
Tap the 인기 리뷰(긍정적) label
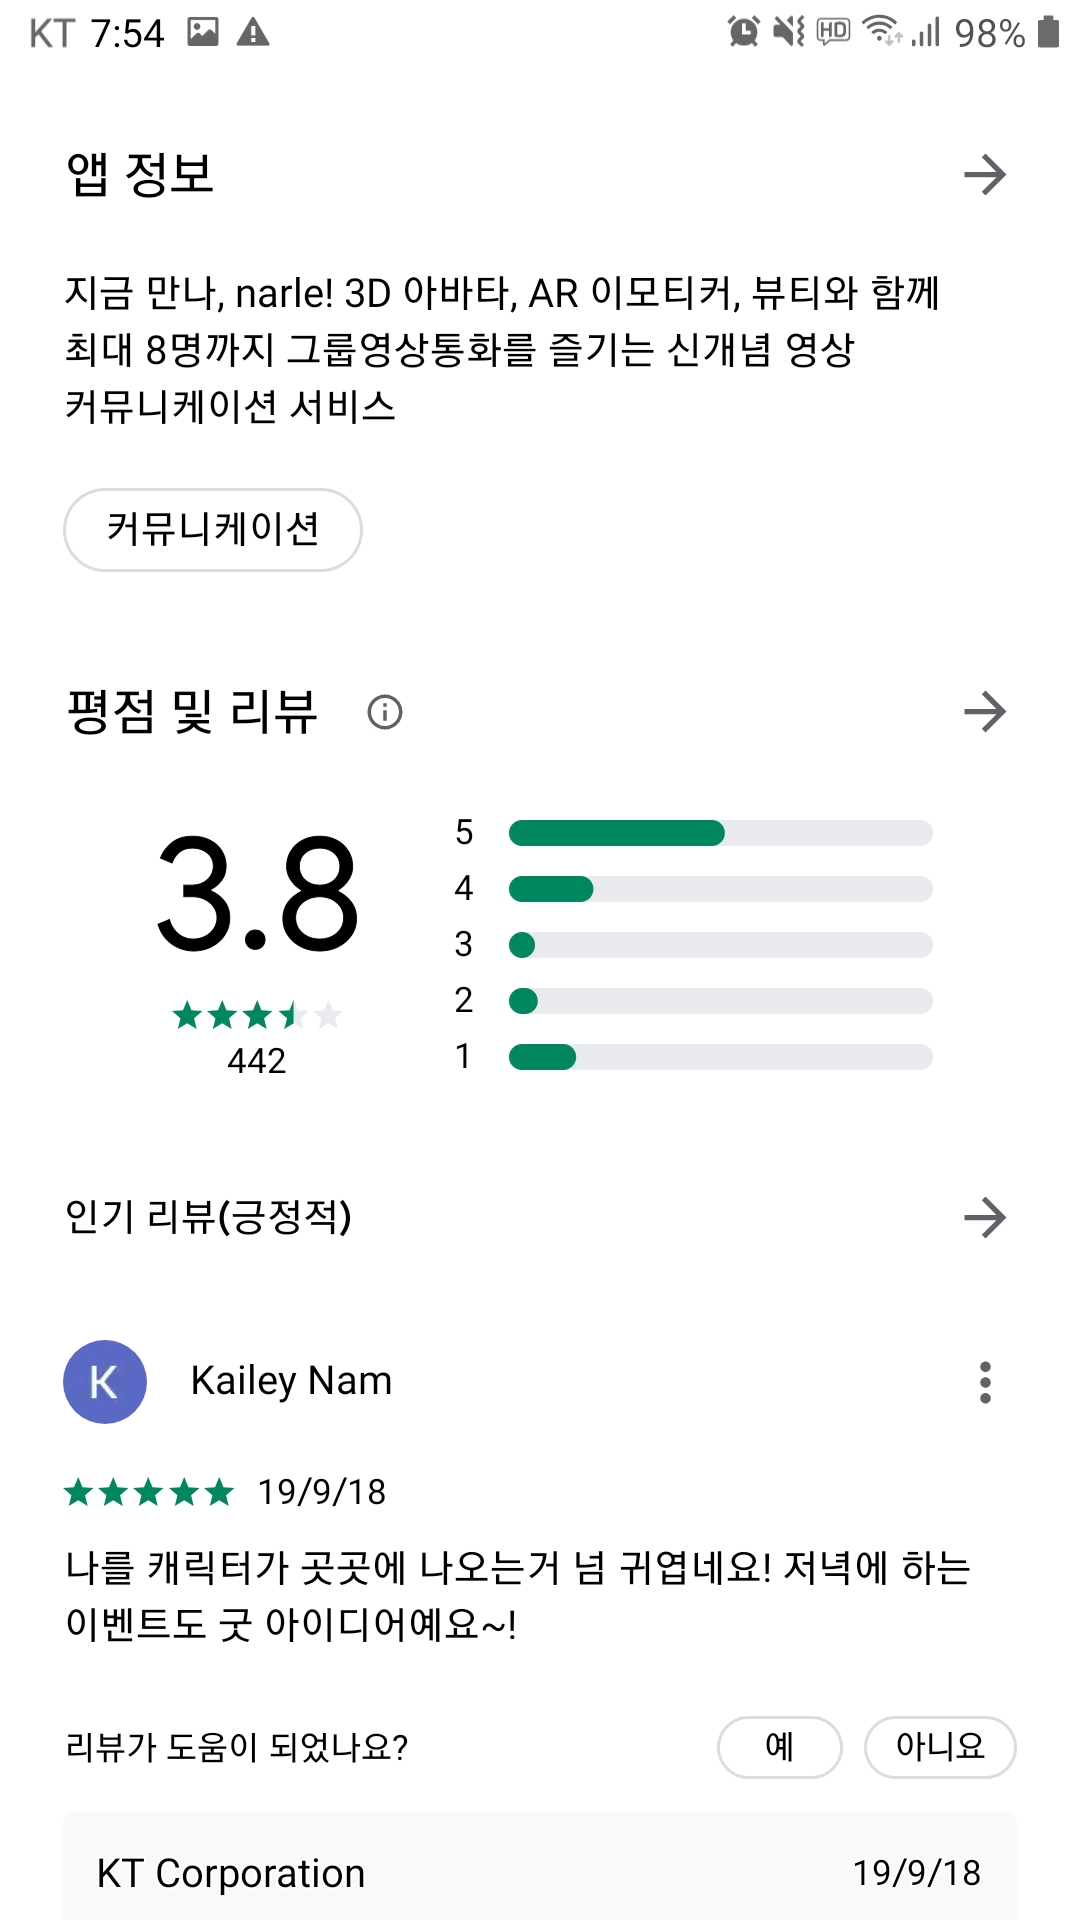coord(208,1217)
